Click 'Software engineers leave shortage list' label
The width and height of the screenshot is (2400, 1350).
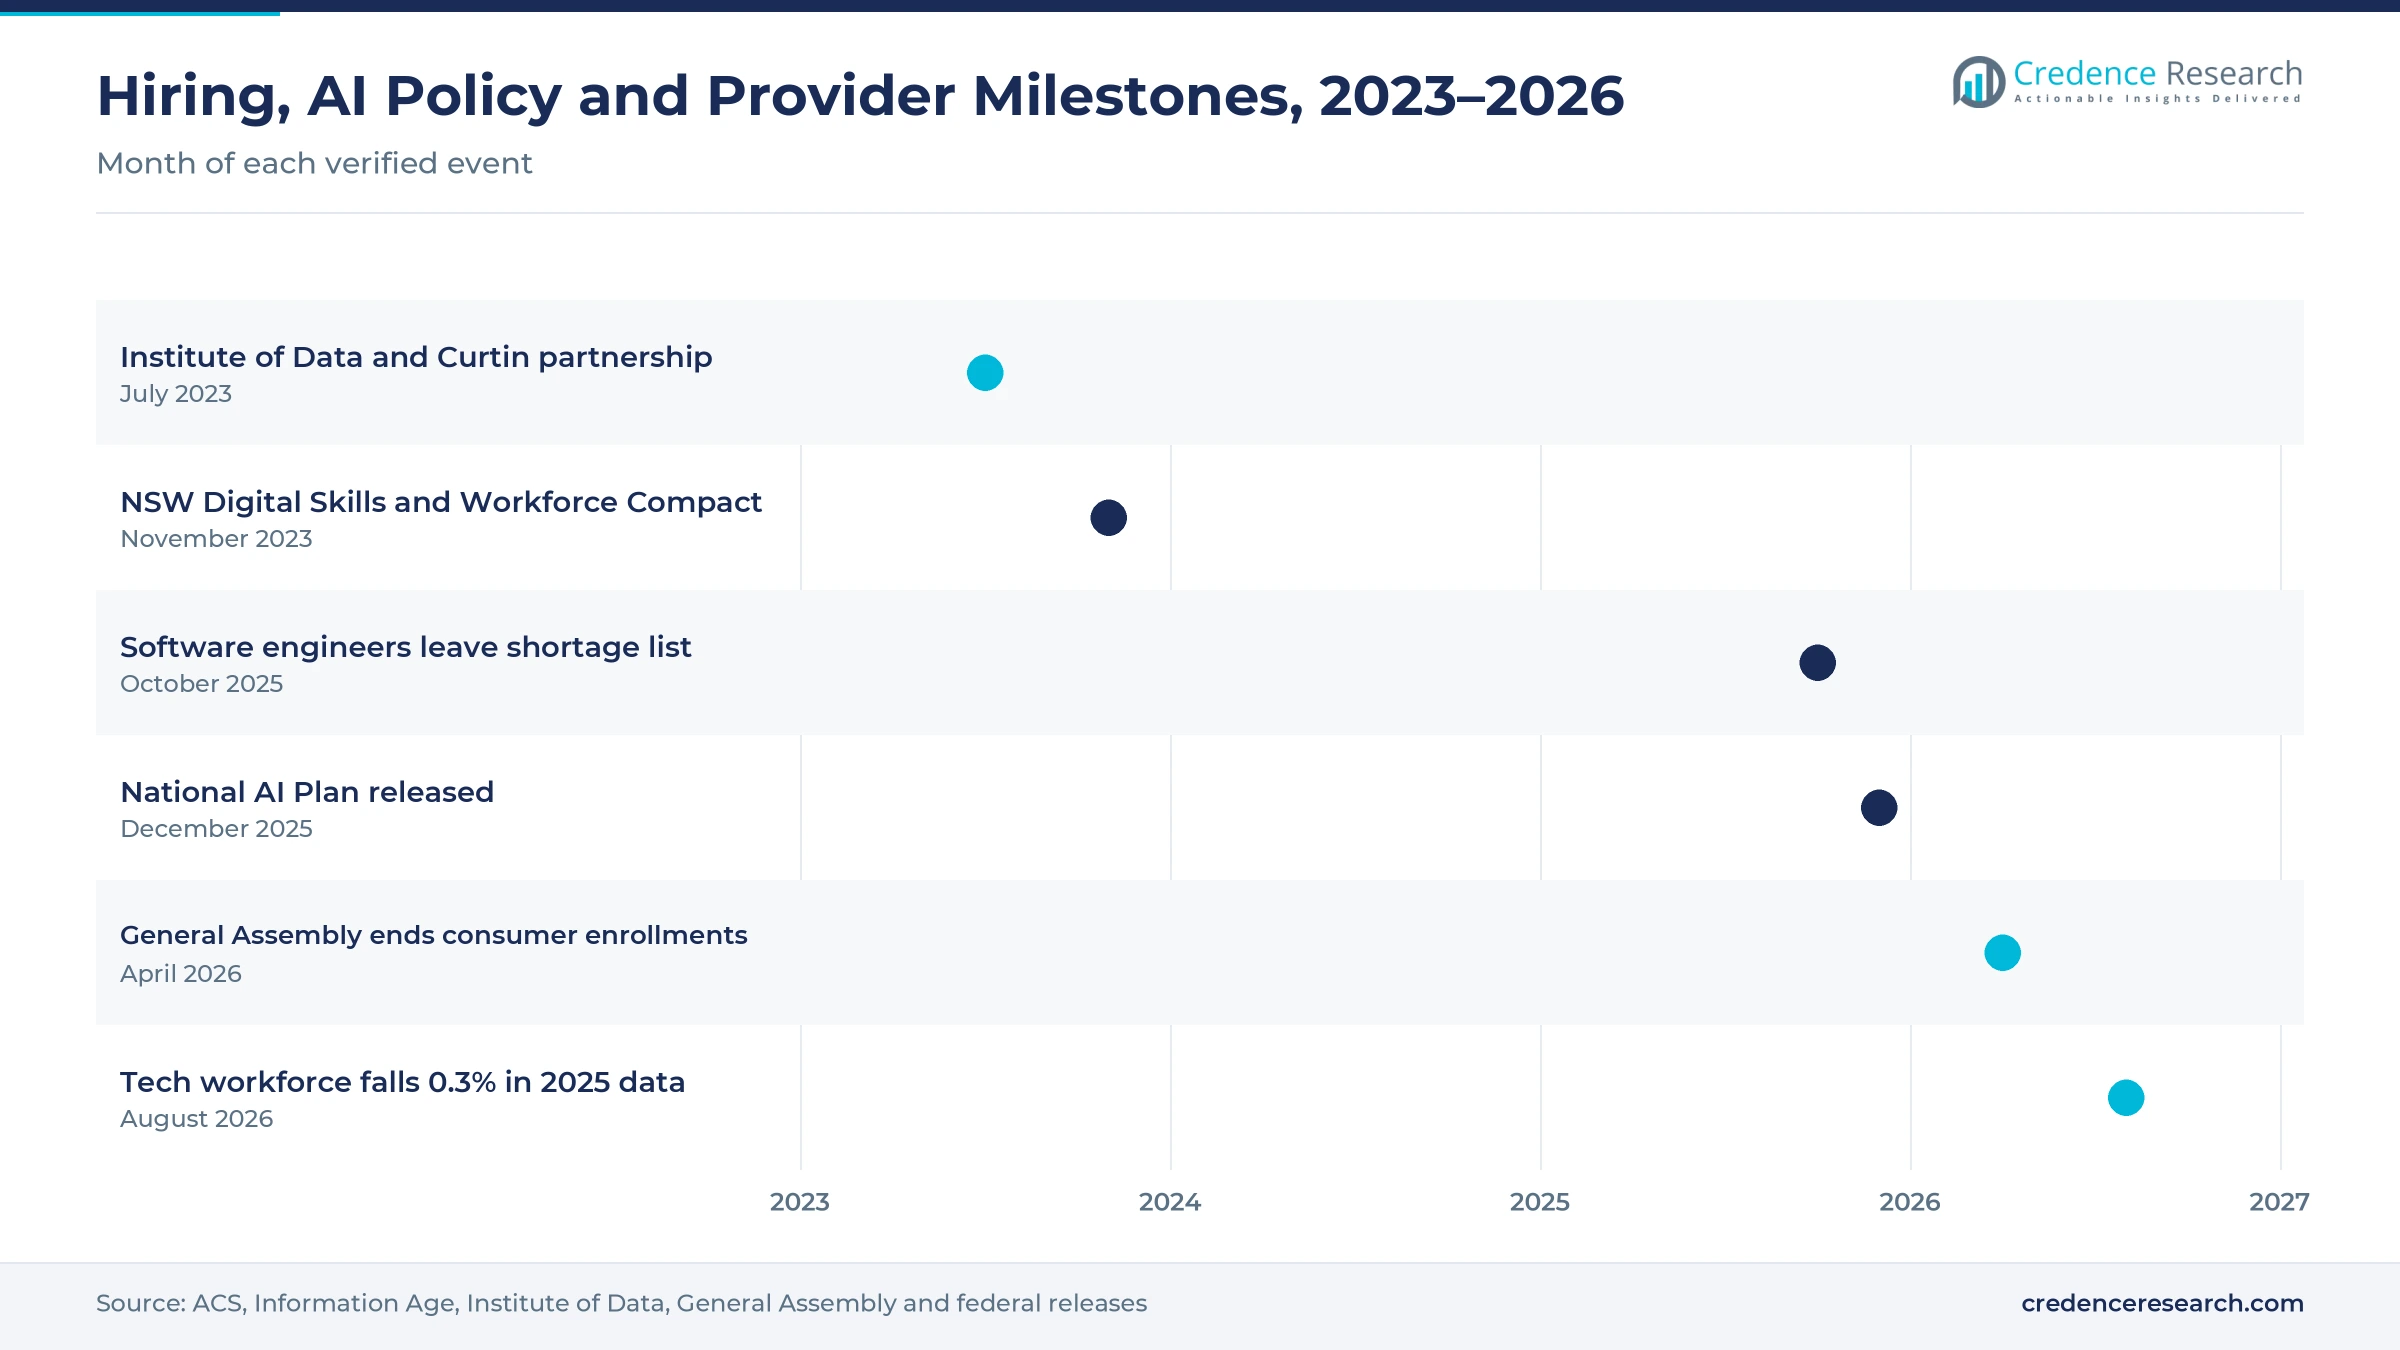pyautogui.click(x=405, y=647)
